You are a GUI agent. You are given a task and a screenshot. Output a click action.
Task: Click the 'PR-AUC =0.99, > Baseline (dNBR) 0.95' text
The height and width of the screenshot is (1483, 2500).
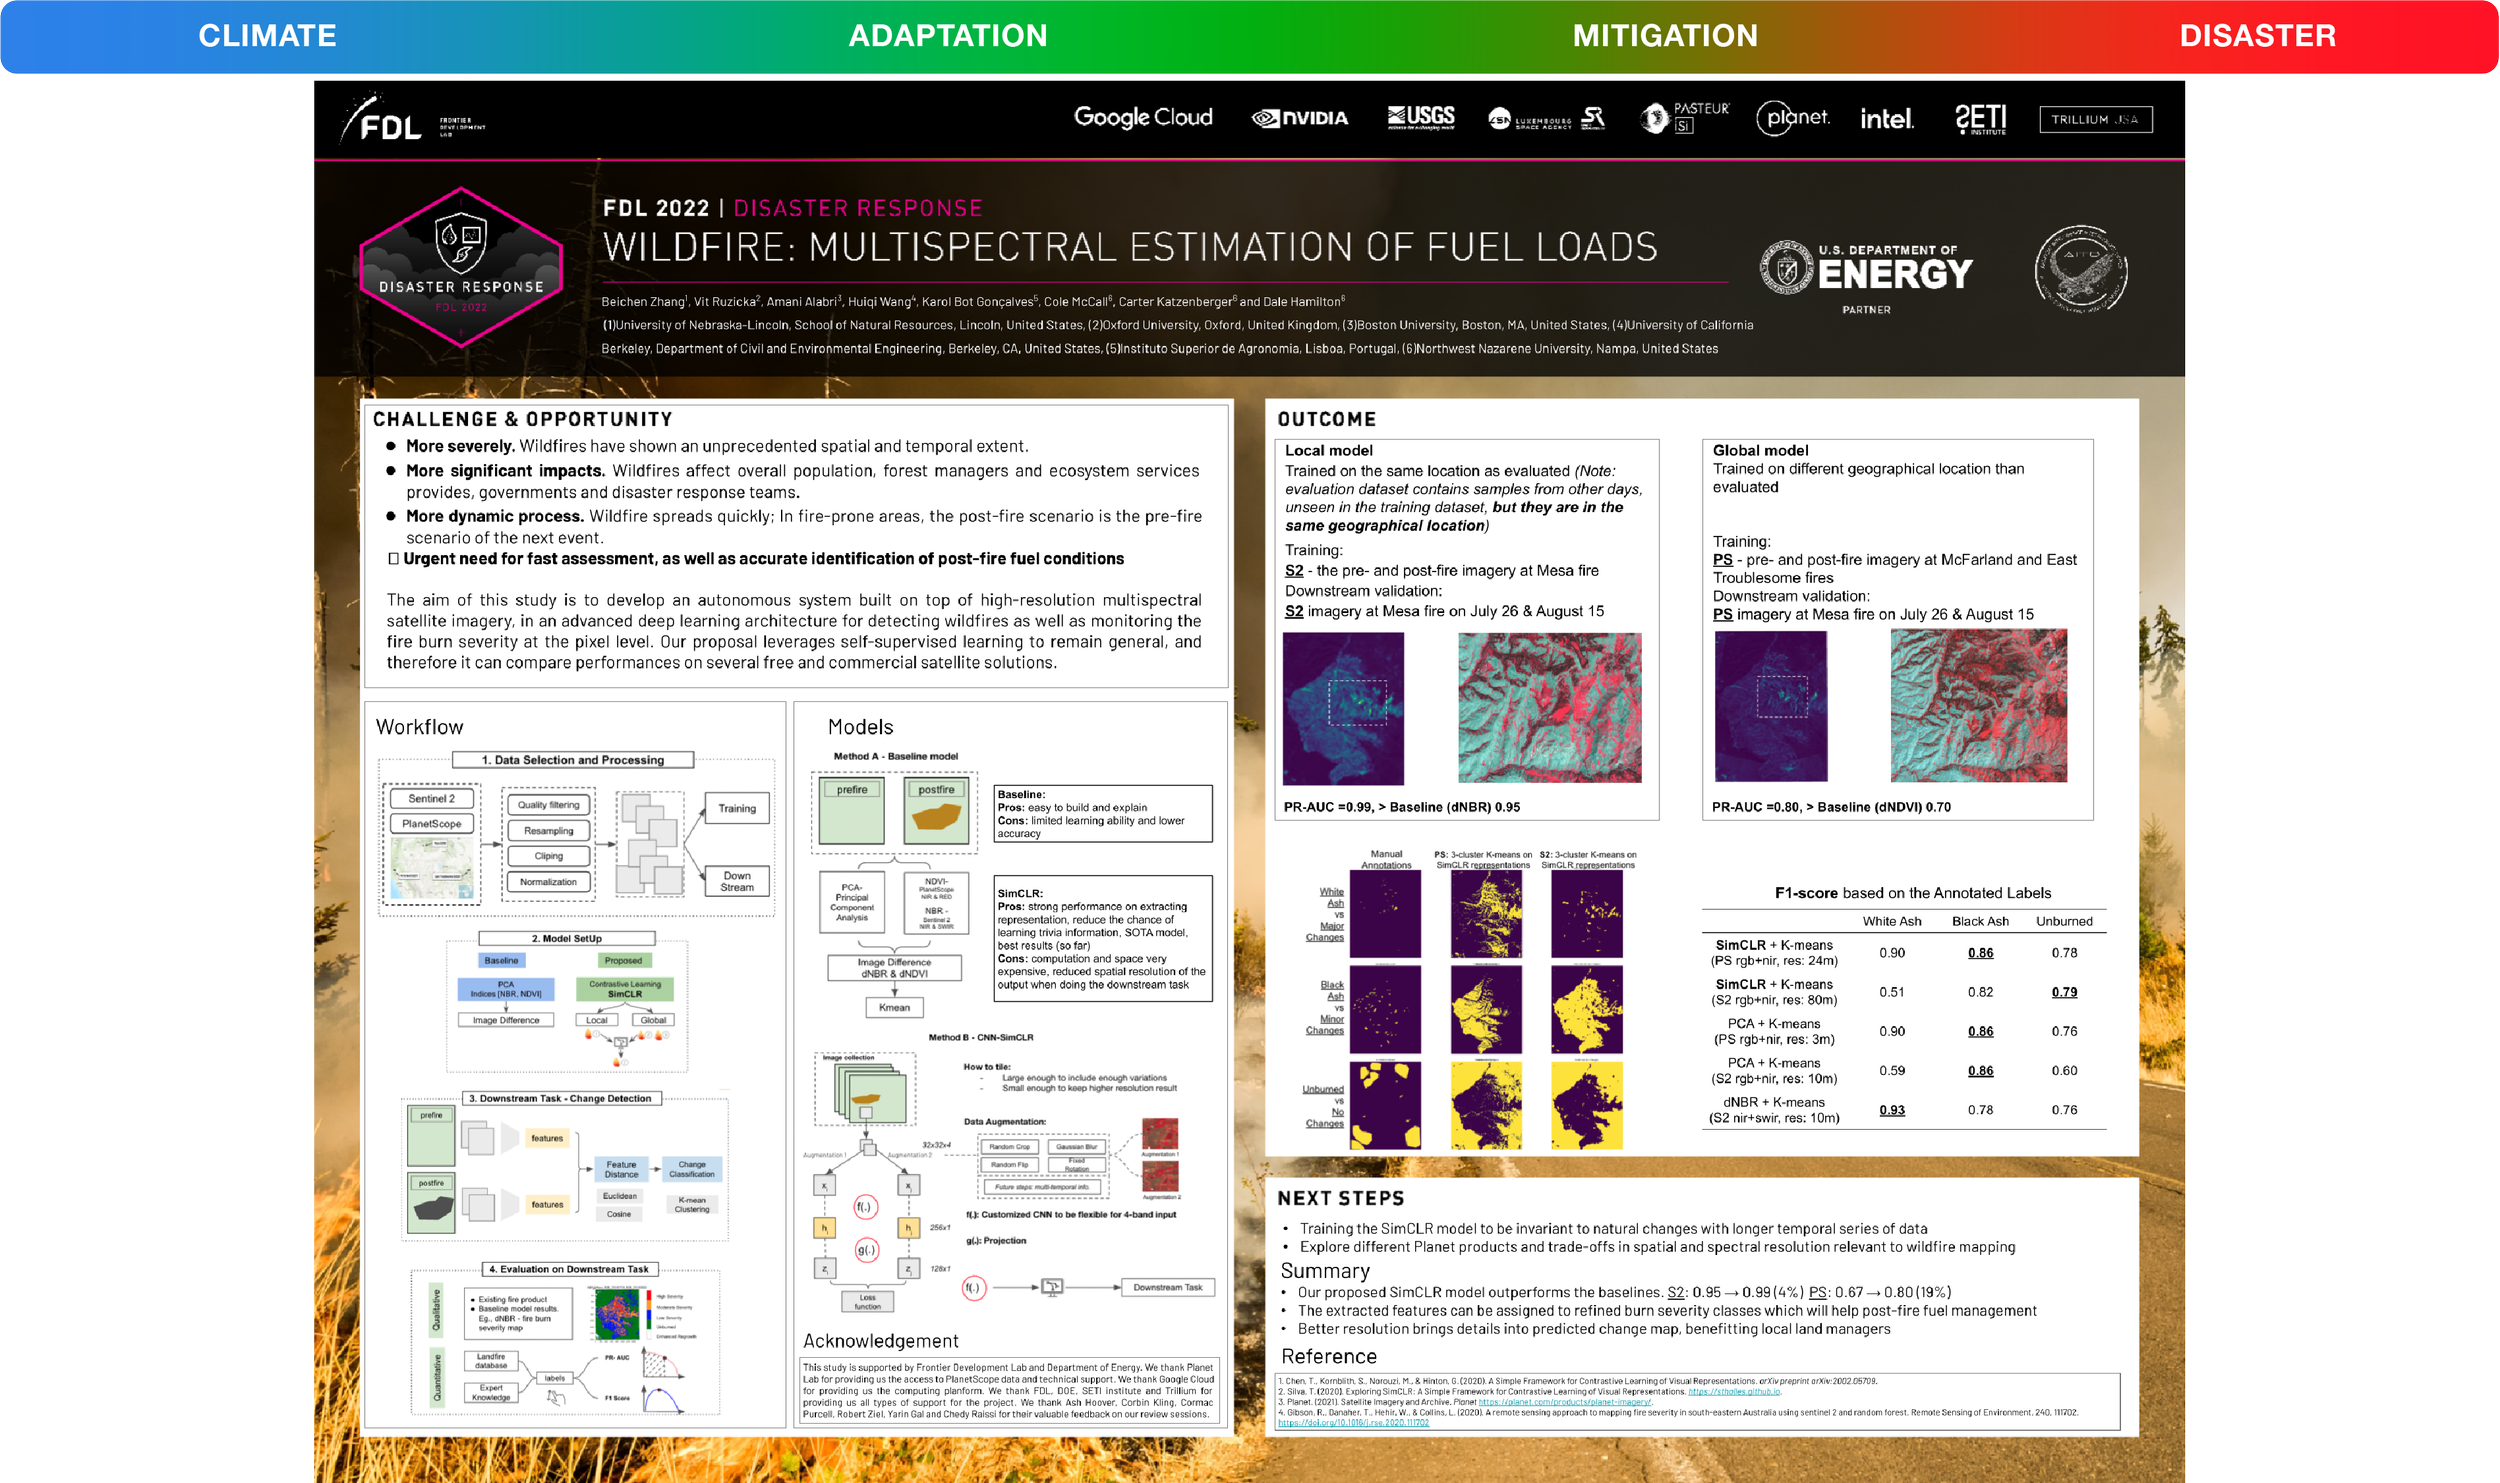click(x=1401, y=807)
